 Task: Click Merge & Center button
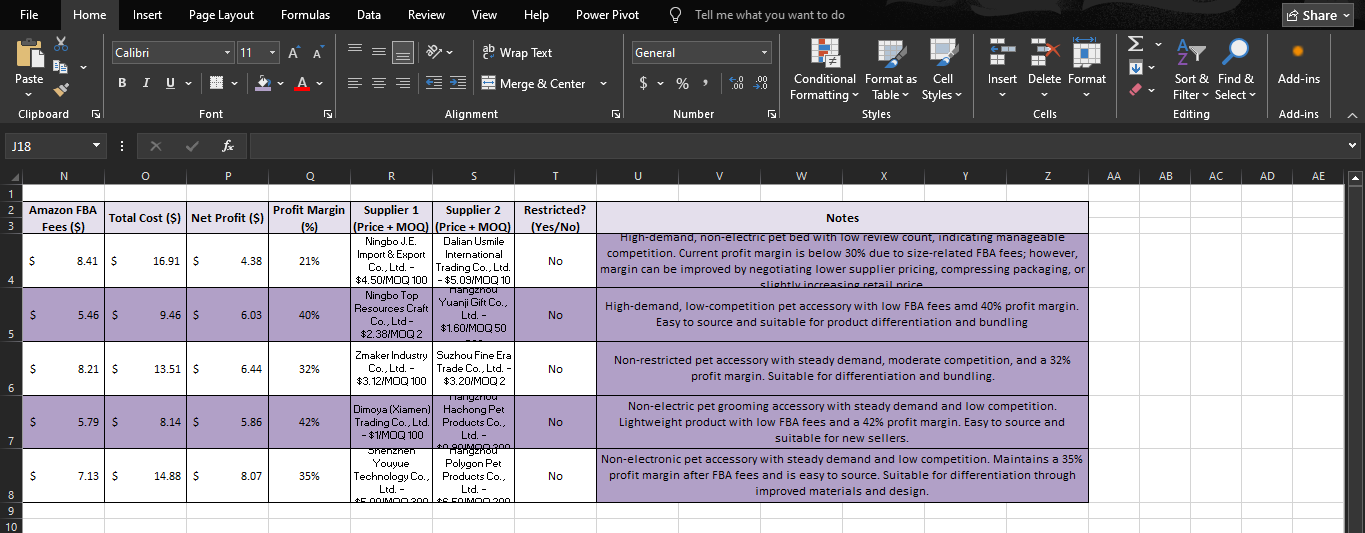[x=534, y=84]
